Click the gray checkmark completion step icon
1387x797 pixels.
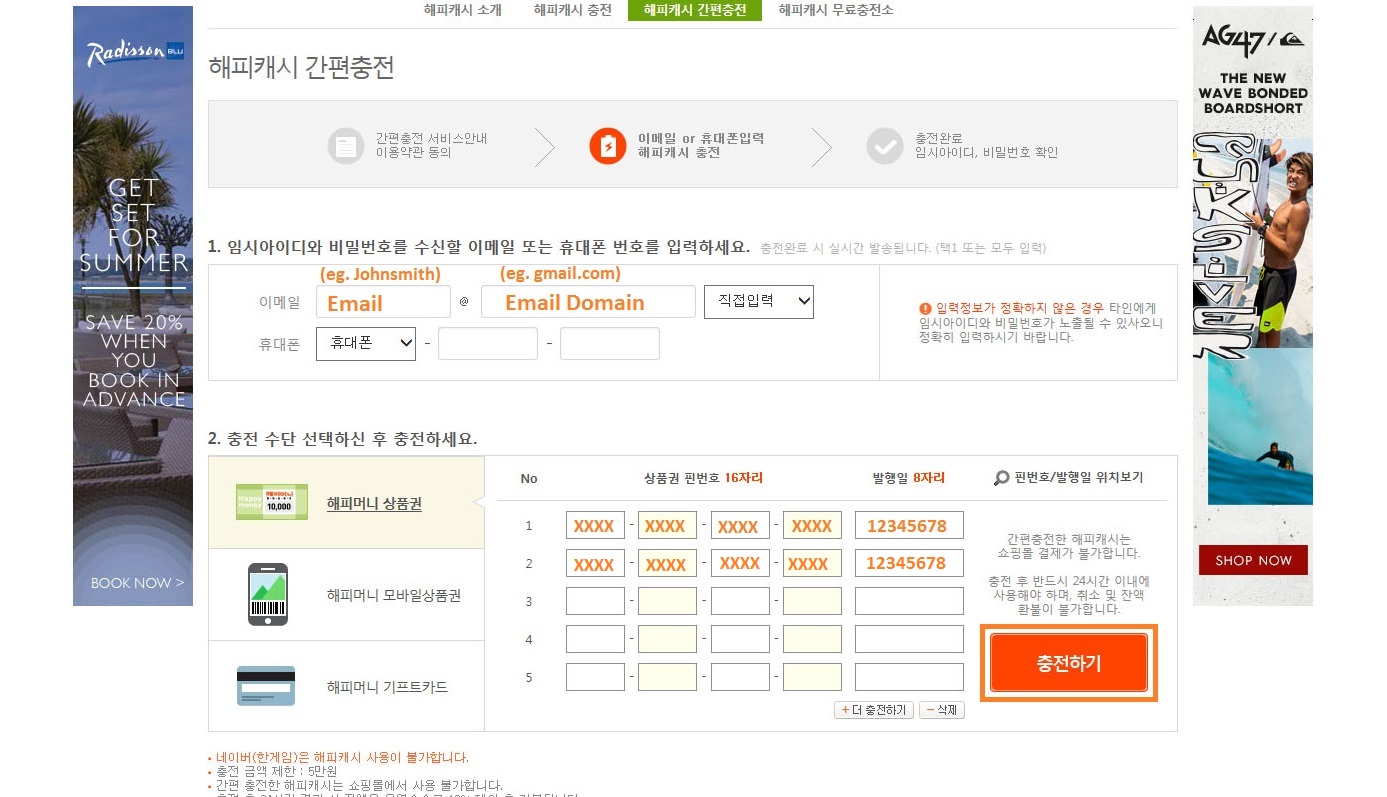885,146
